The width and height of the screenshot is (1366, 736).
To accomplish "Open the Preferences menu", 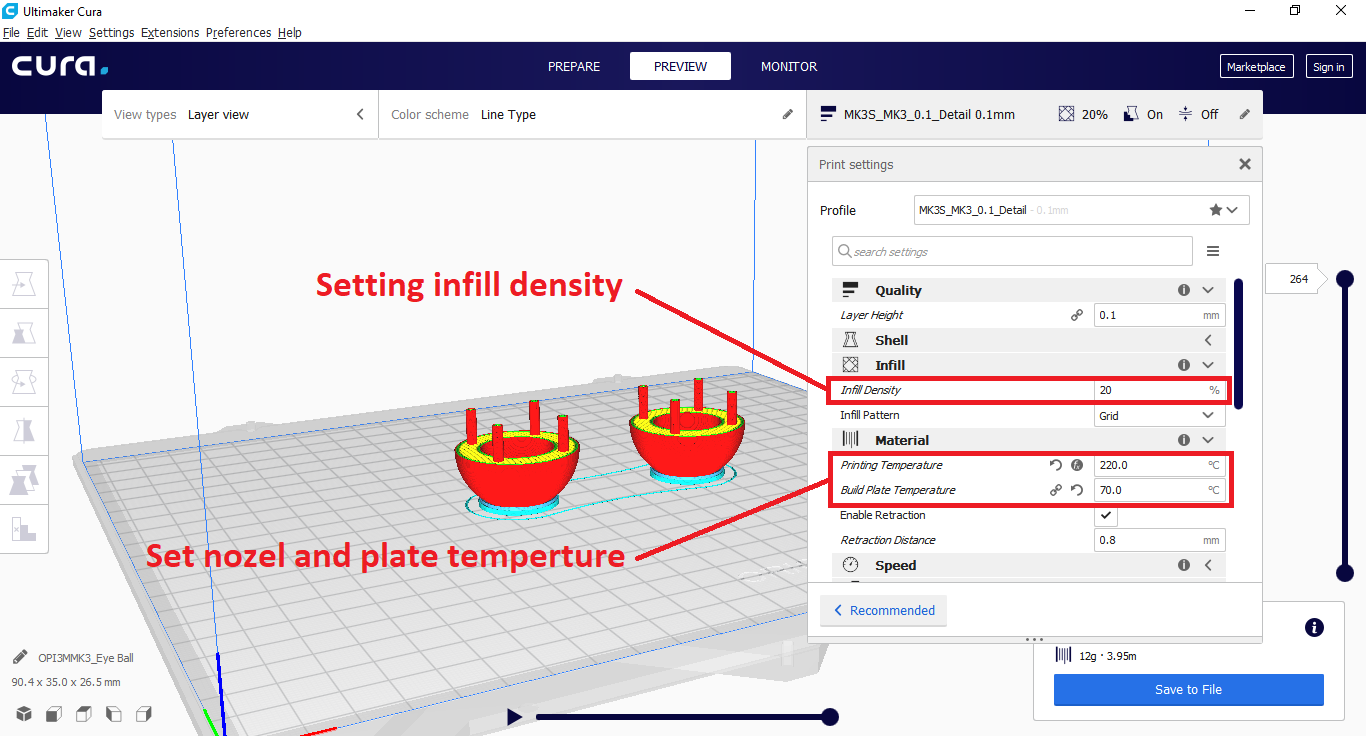I will tap(238, 32).
